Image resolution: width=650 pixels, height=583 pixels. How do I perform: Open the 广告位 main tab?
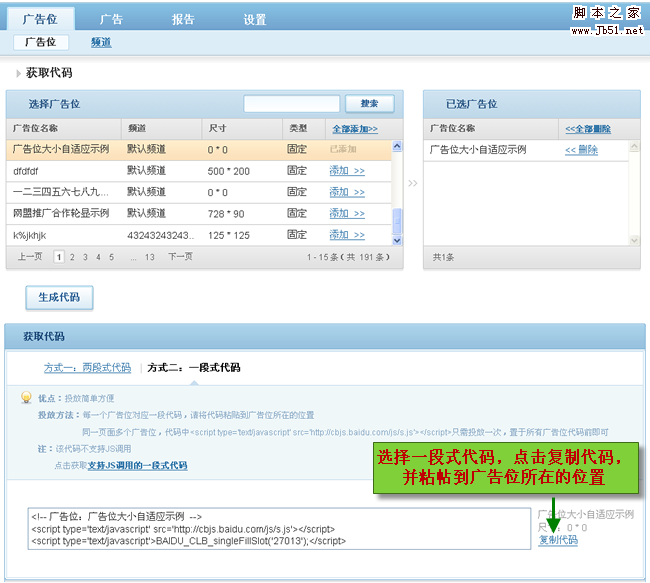coord(40,19)
